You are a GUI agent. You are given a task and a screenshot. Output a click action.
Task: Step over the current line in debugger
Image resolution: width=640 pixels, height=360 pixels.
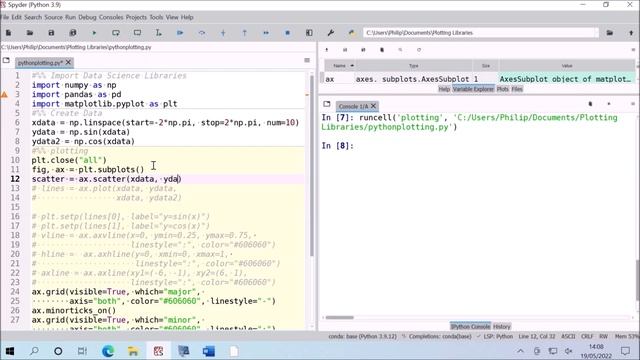click(x=202, y=33)
